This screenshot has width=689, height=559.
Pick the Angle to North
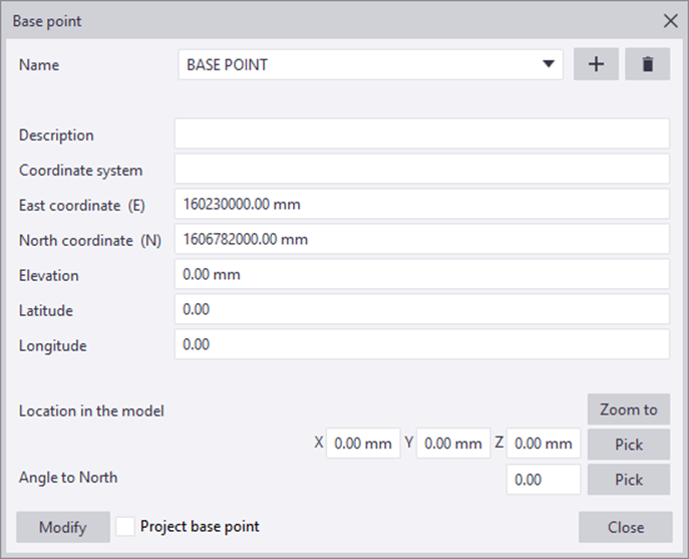coord(628,479)
